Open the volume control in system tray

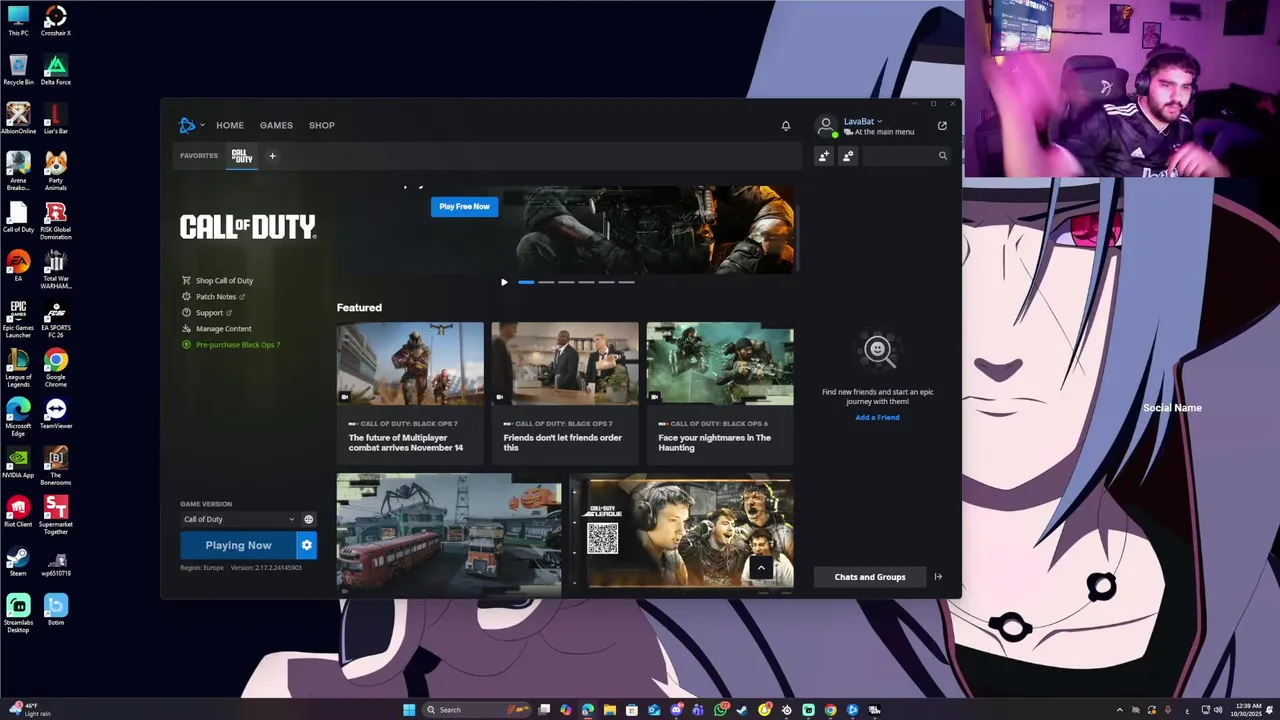pos(1218,710)
